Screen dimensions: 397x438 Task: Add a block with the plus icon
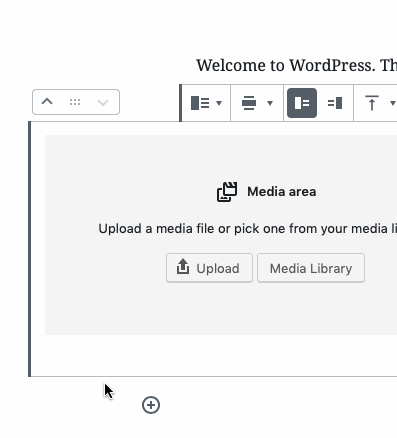151,405
